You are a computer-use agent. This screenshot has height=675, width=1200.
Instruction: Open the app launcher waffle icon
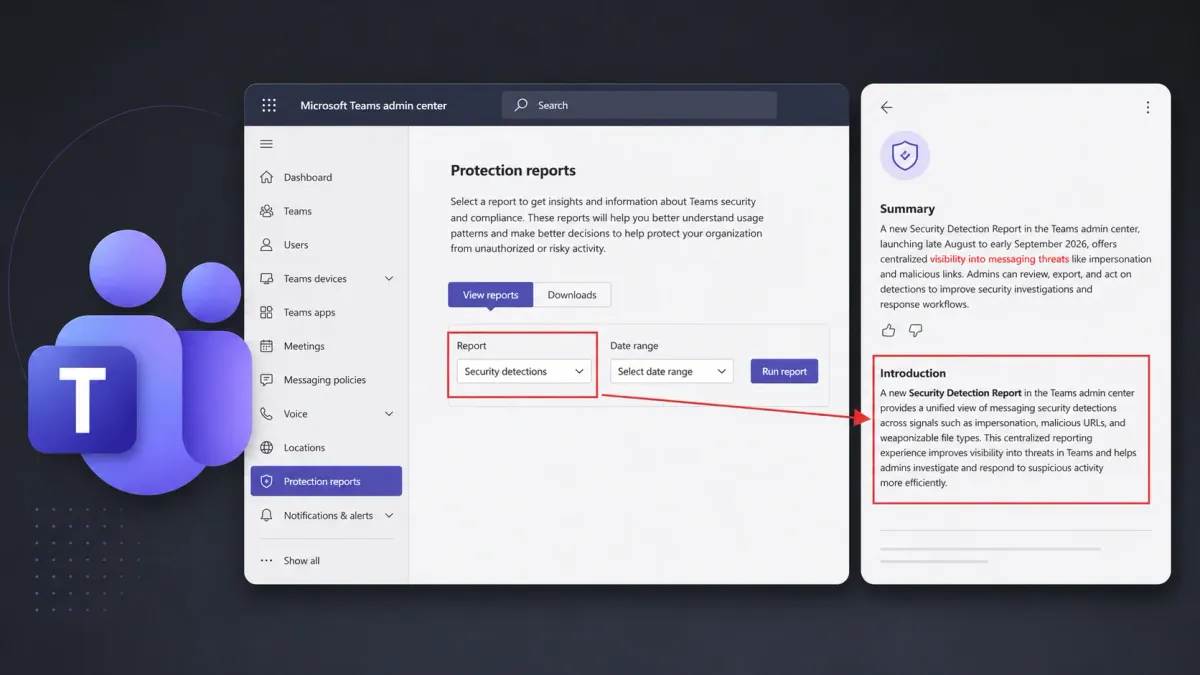pos(268,105)
